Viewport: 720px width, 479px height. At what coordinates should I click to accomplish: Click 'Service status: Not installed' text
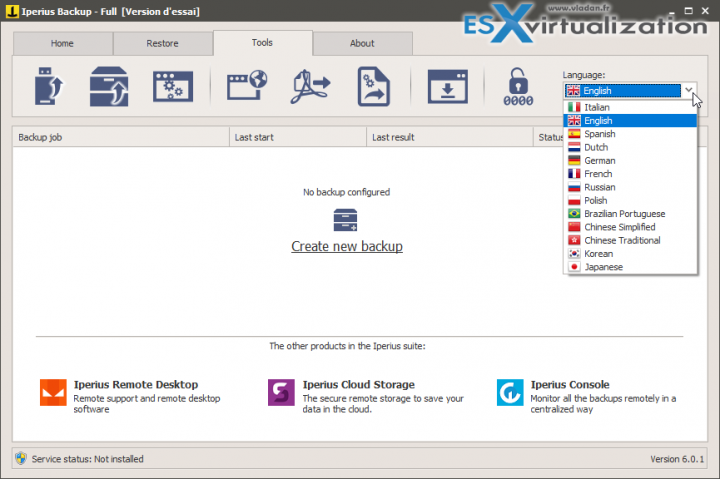(x=87, y=459)
